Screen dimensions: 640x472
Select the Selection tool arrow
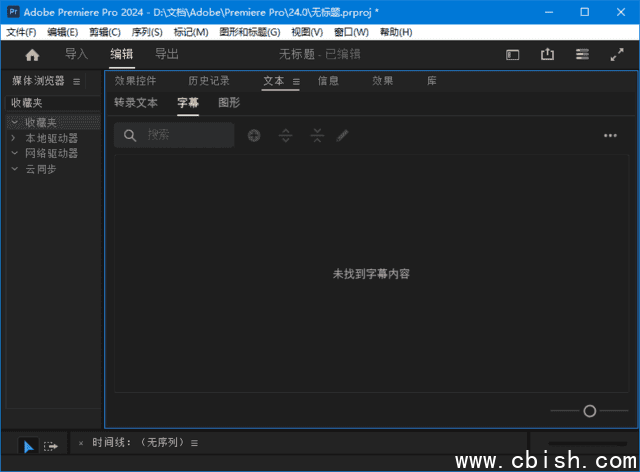pyautogui.click(x=28, y=447)
